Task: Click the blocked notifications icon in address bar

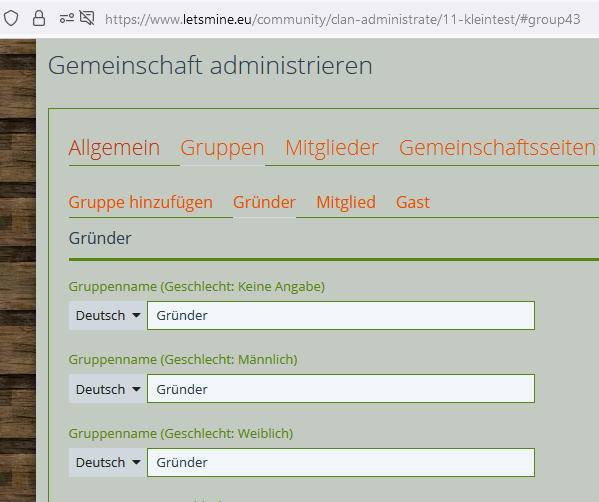Action: coord(87,18)
